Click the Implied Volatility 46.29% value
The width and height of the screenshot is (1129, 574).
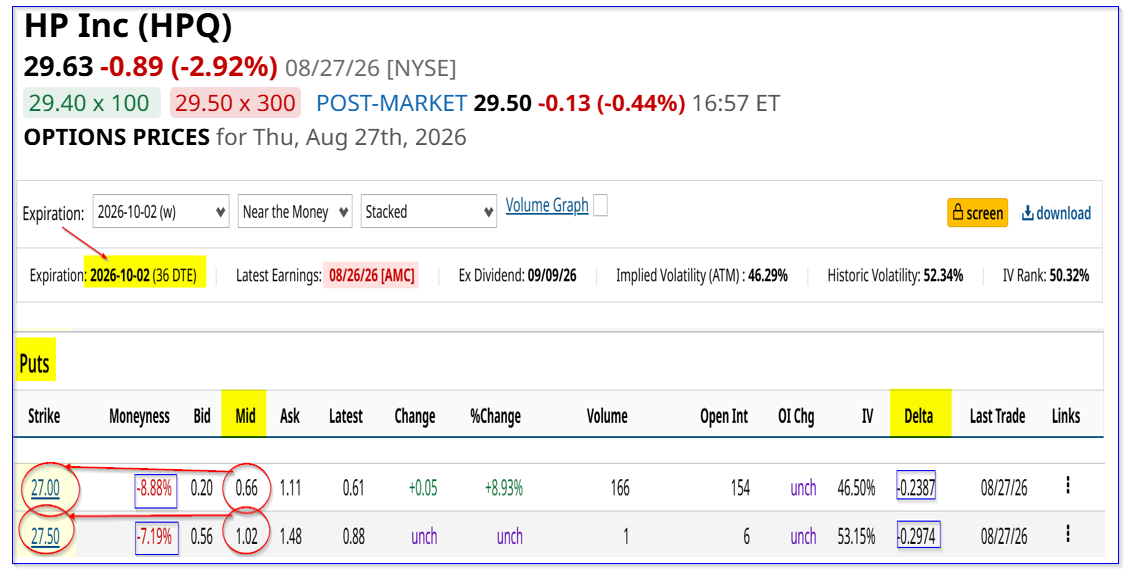click(x=768, y=275)
